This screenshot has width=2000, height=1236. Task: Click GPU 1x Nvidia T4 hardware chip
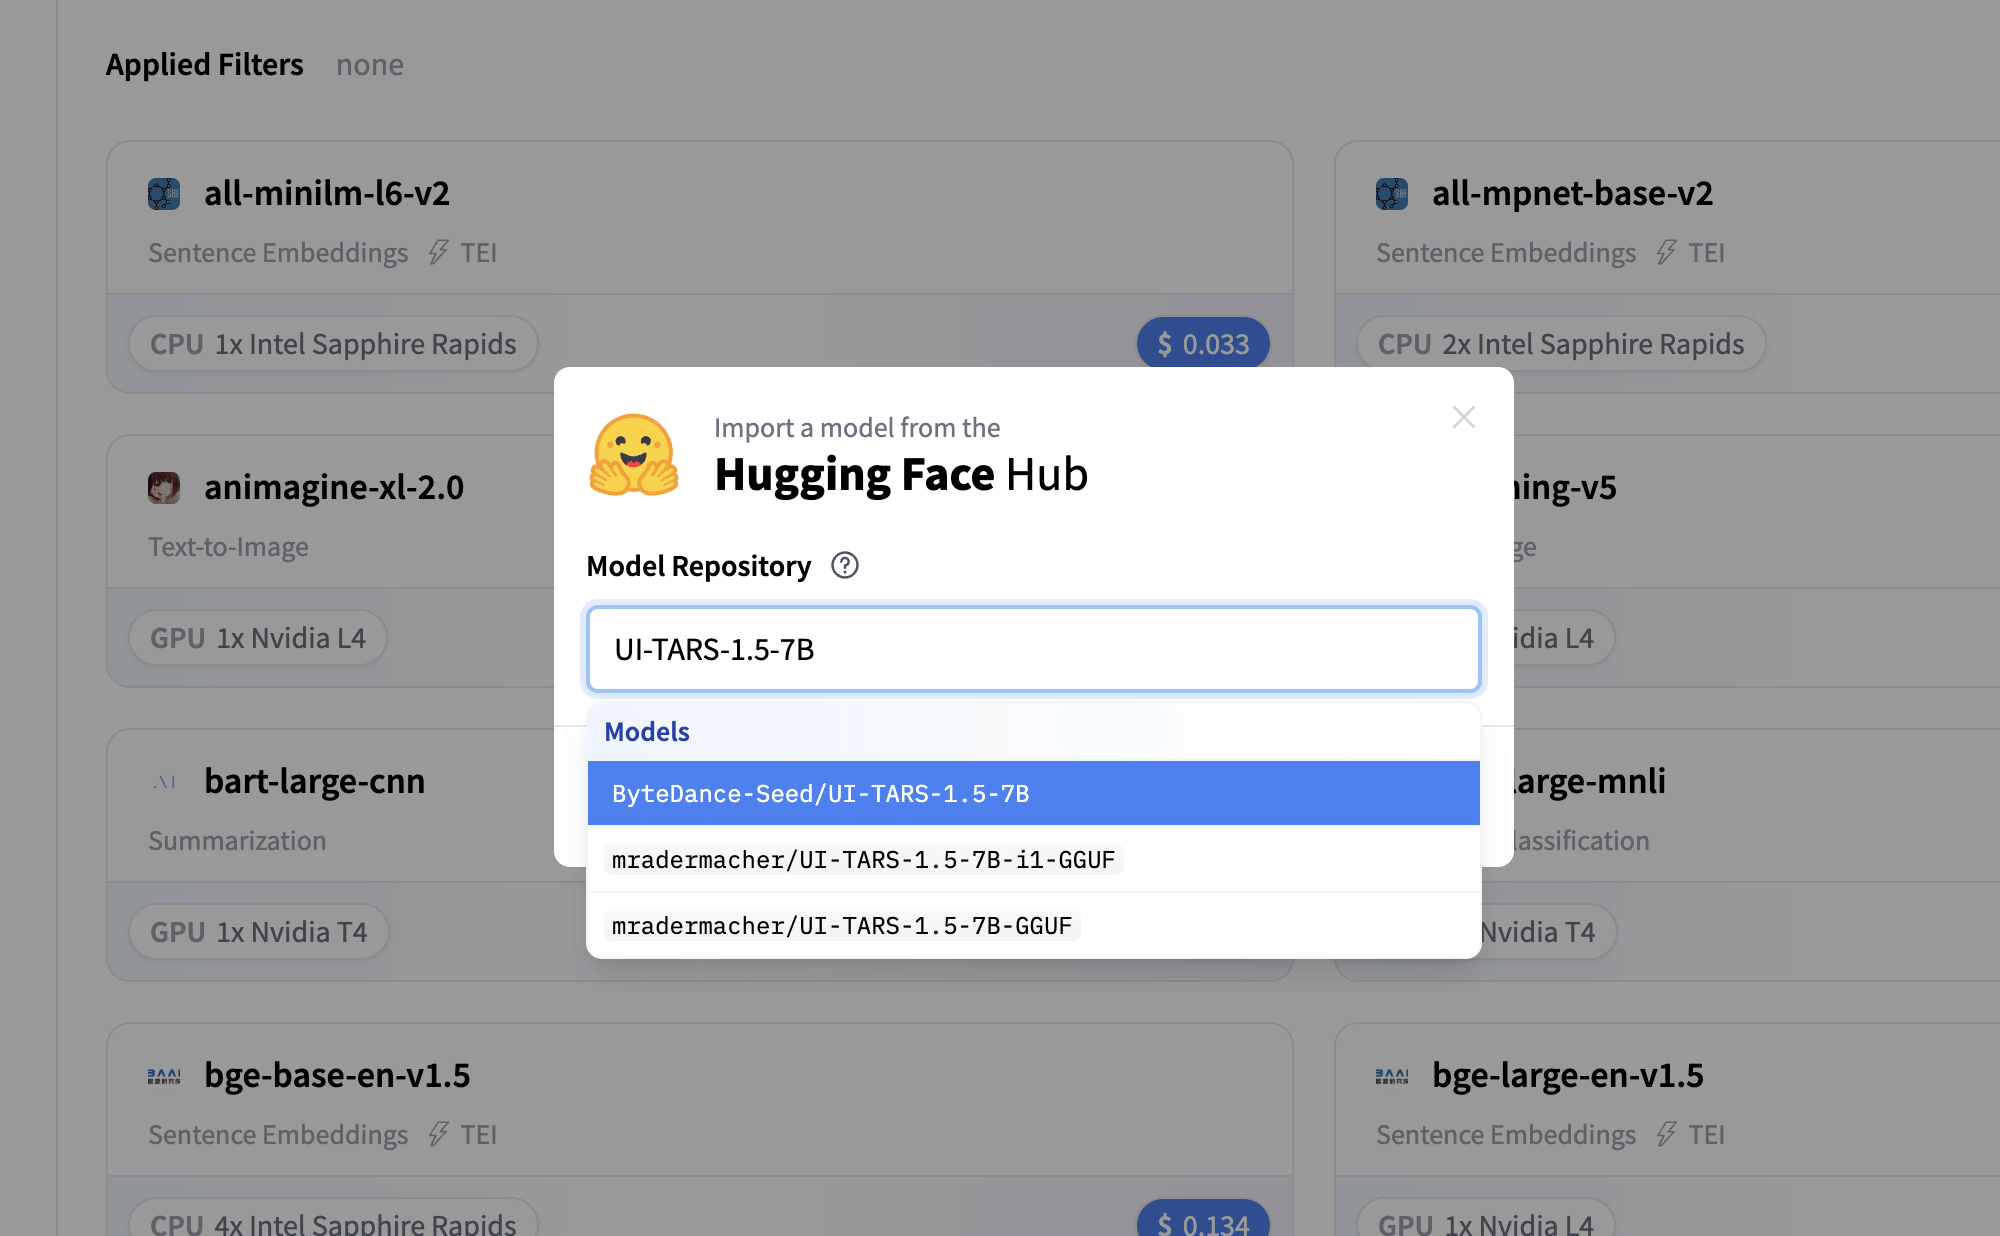point(258,932)
